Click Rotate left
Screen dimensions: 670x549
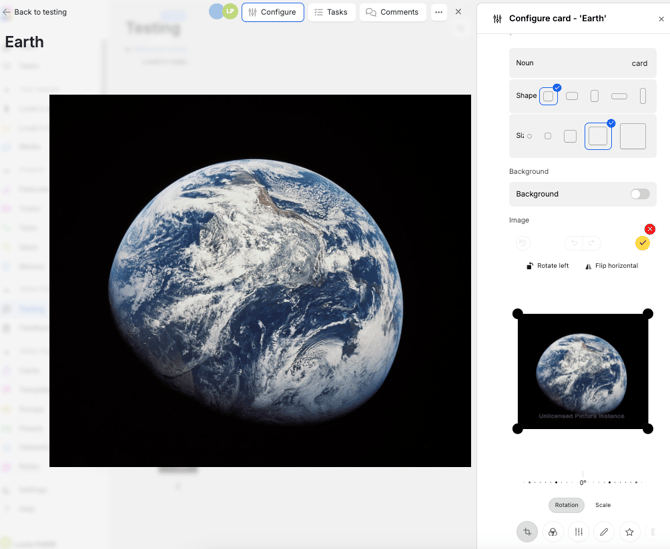coord(547,266)
